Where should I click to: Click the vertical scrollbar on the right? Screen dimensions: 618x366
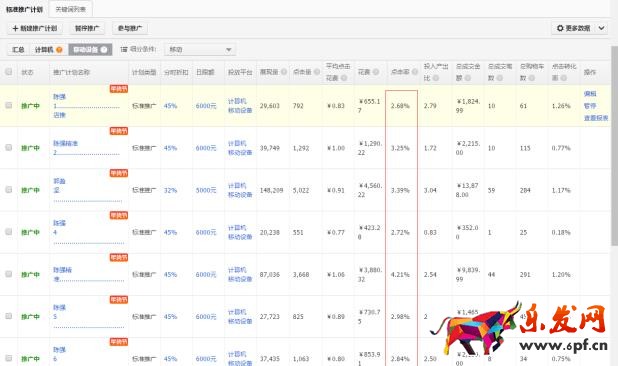click(x=614, y=146)
